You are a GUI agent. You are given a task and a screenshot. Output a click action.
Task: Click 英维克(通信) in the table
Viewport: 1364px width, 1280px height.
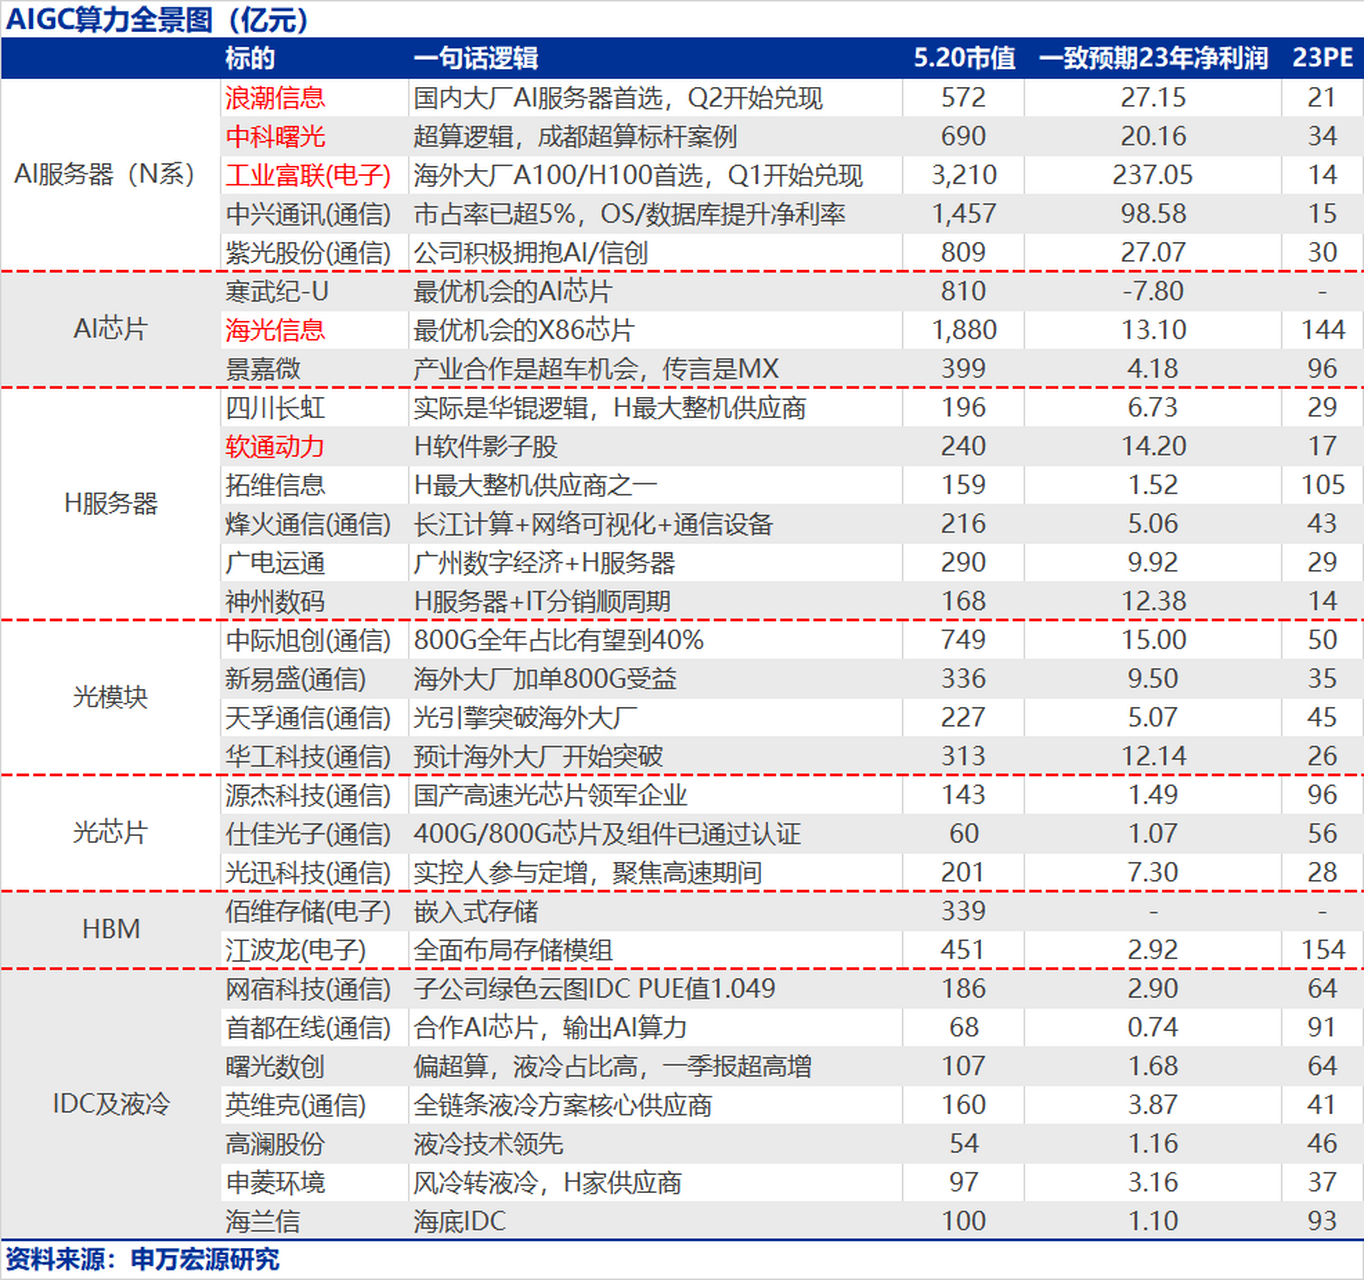[x=296, y=1105]
